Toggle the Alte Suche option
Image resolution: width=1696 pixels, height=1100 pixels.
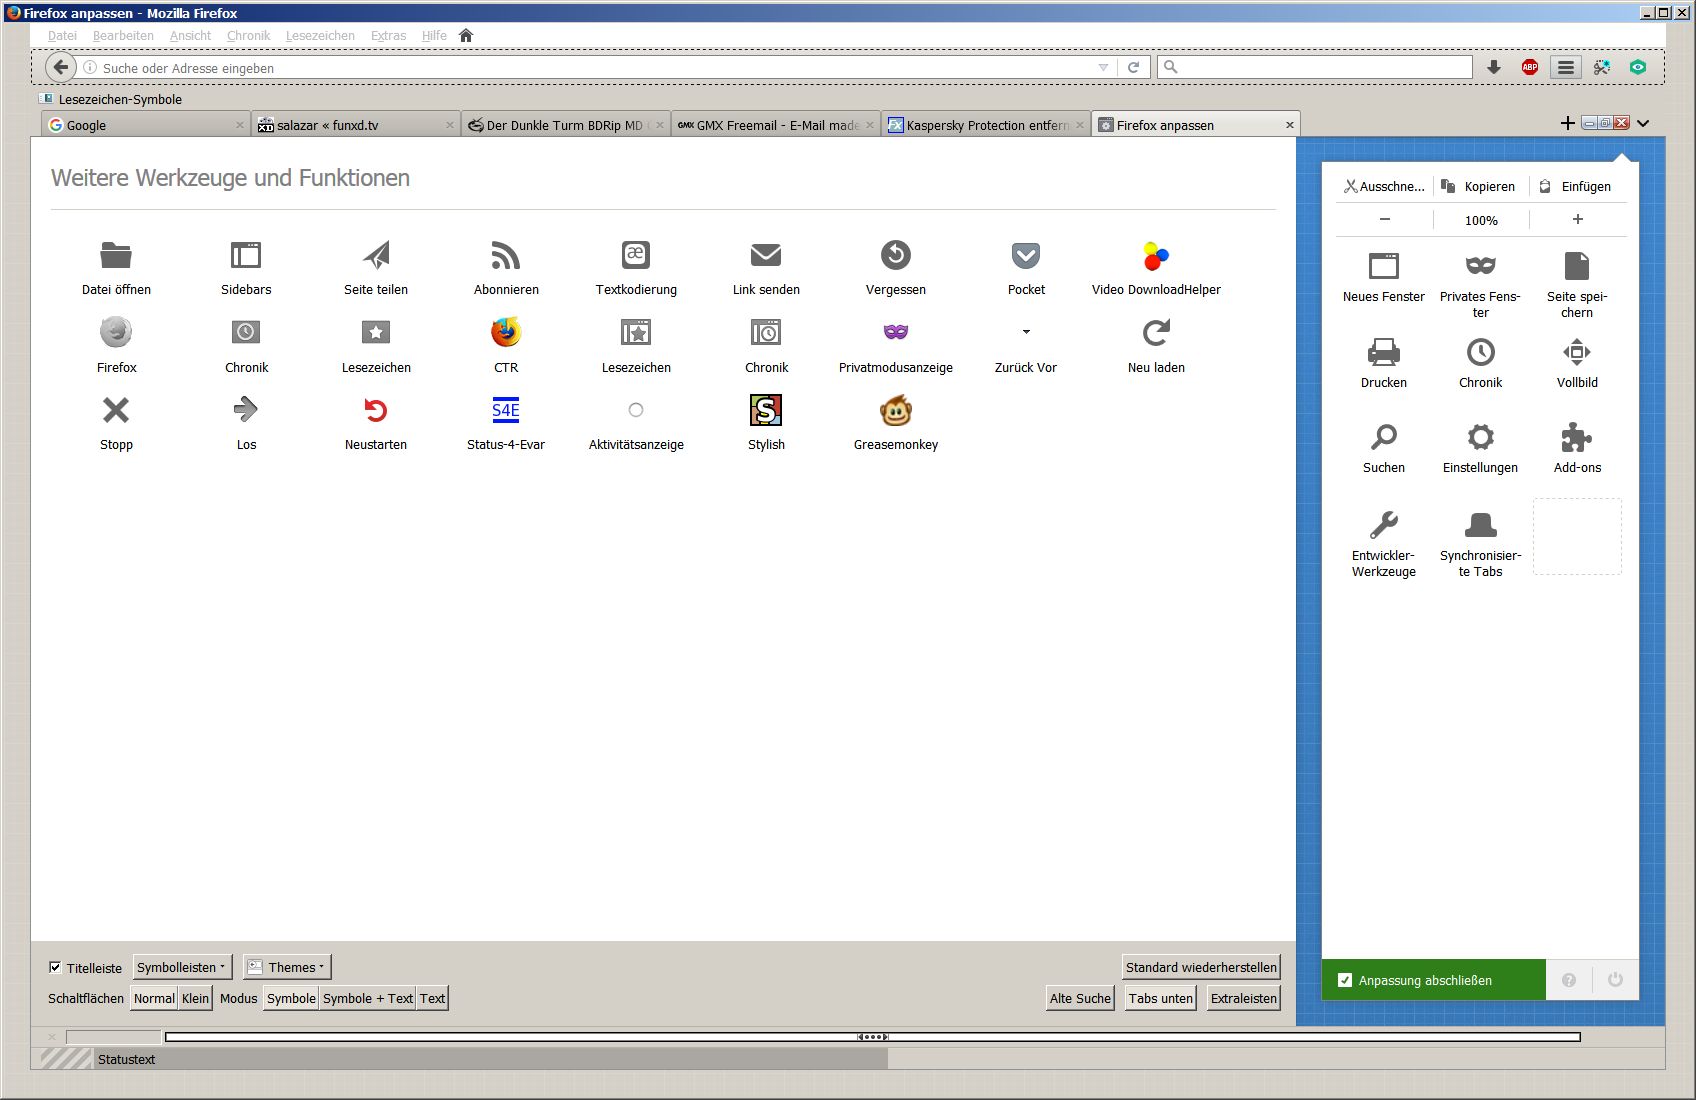(1080, 998)
